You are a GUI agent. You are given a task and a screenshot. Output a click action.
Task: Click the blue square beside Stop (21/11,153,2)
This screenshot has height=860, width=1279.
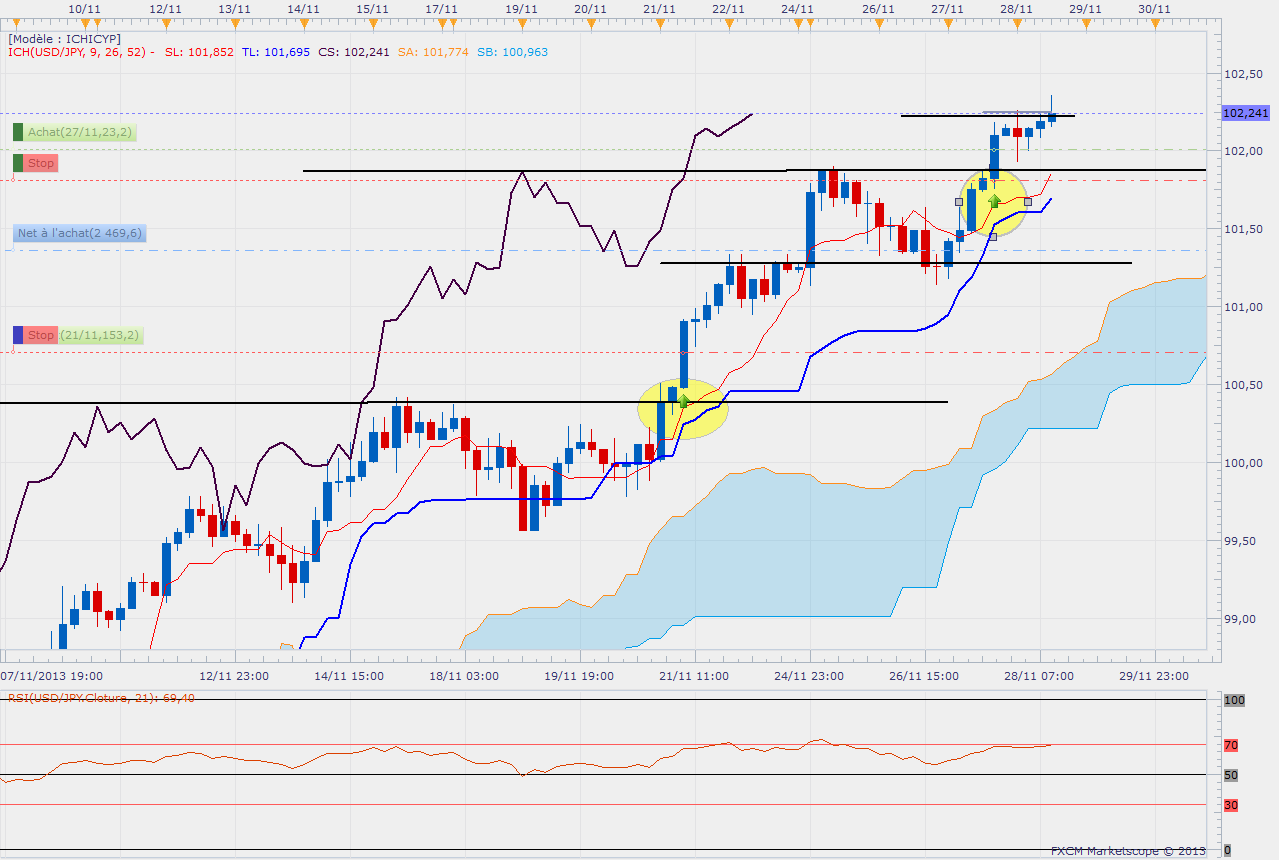tap(18, 335)
